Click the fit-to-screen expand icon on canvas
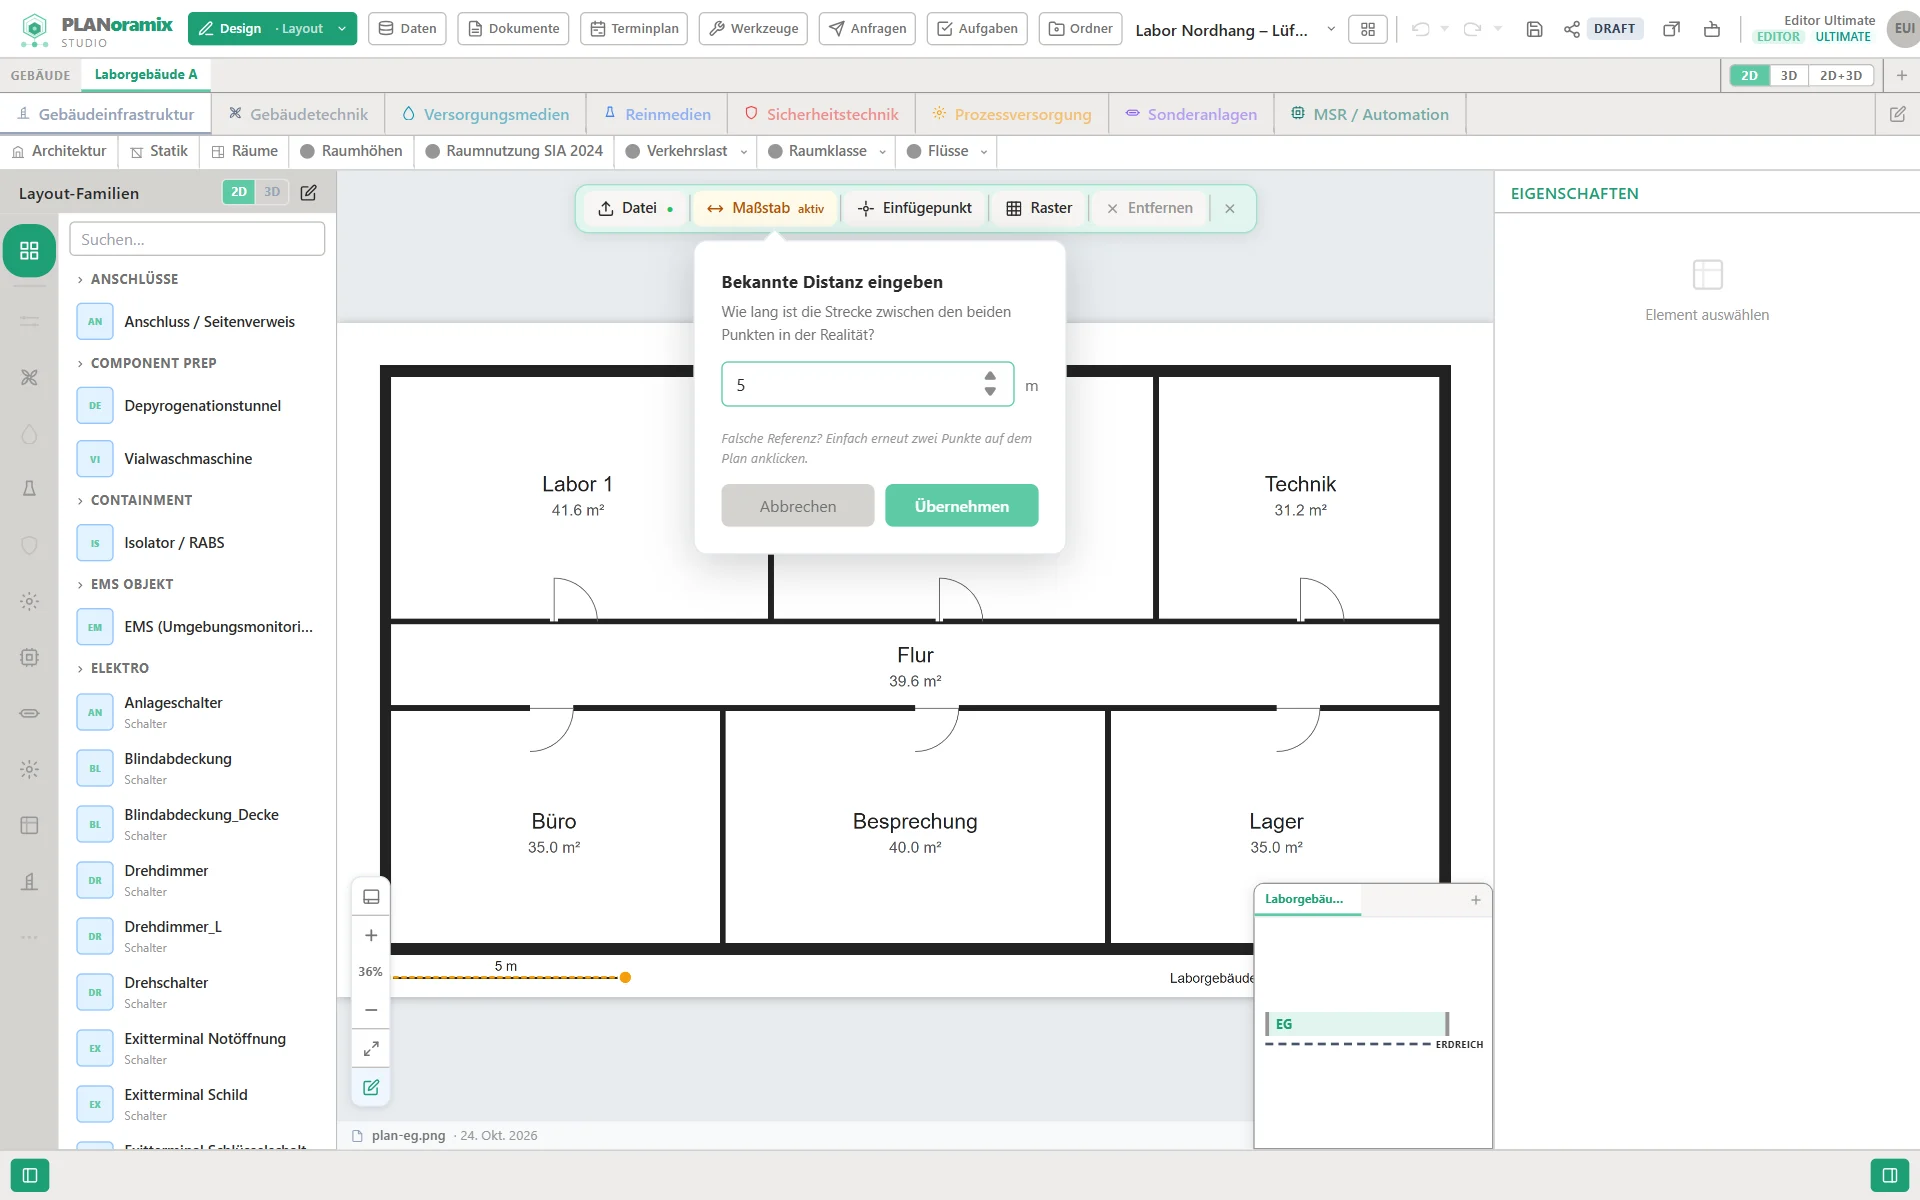Viewport: 1920px width, 1200px height. click(x=371, y=1048)
